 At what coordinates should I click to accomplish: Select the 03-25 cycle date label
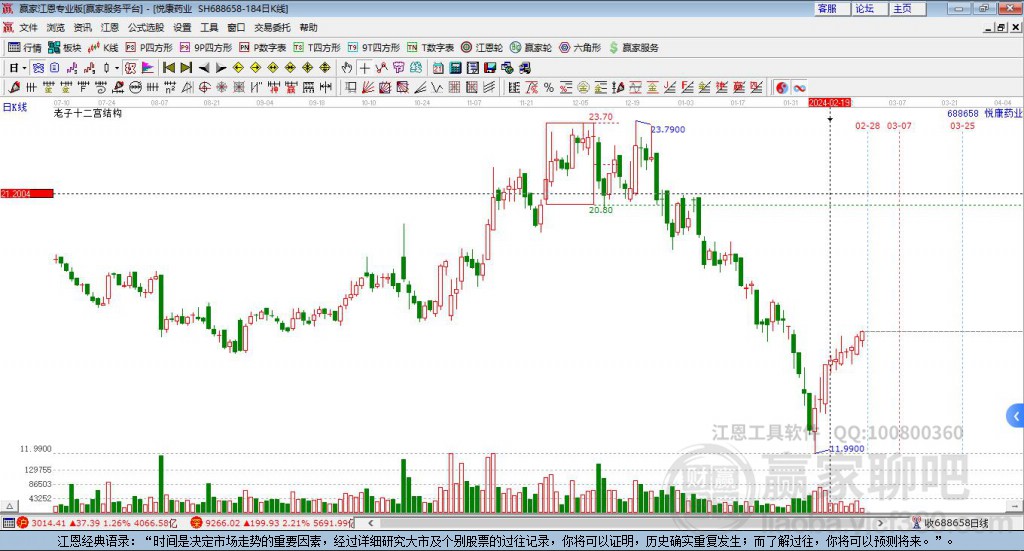pyautogui.click(x=962, y=125)
